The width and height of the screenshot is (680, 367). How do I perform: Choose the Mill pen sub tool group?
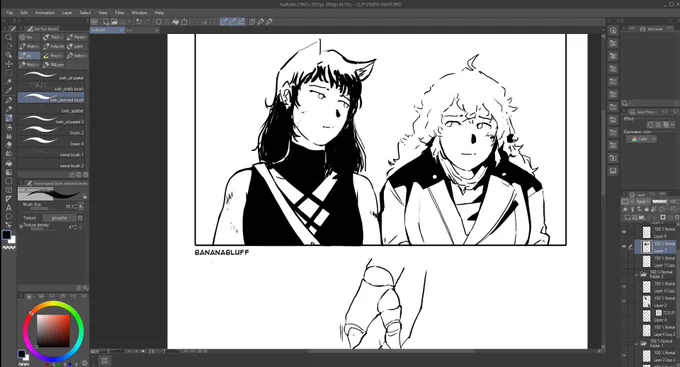pyautogui.click(x=53, y=65)
